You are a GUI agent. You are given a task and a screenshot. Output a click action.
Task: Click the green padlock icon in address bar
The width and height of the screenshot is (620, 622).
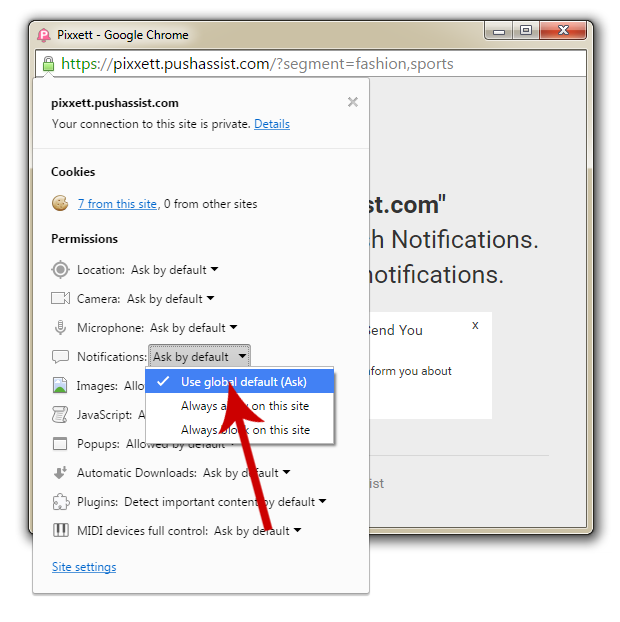point(48,63)
